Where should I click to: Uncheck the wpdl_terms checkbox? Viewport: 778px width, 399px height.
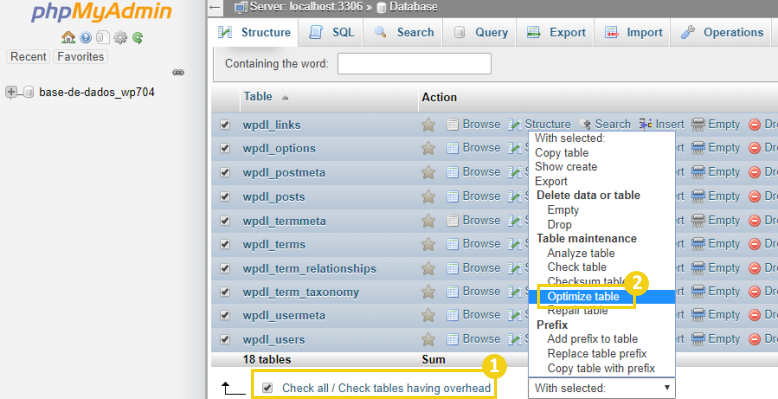click(225, 244)
